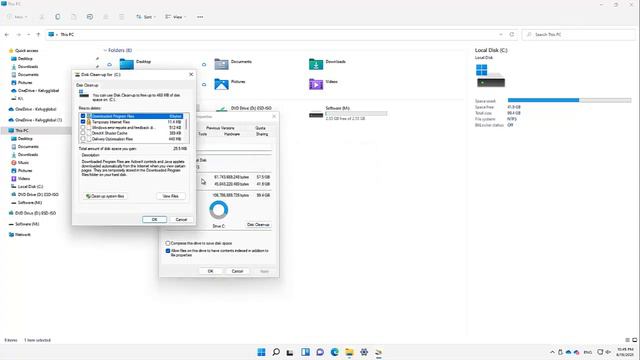Open Task View from the taskbar
640x360 pixels.
pos(290,352)
